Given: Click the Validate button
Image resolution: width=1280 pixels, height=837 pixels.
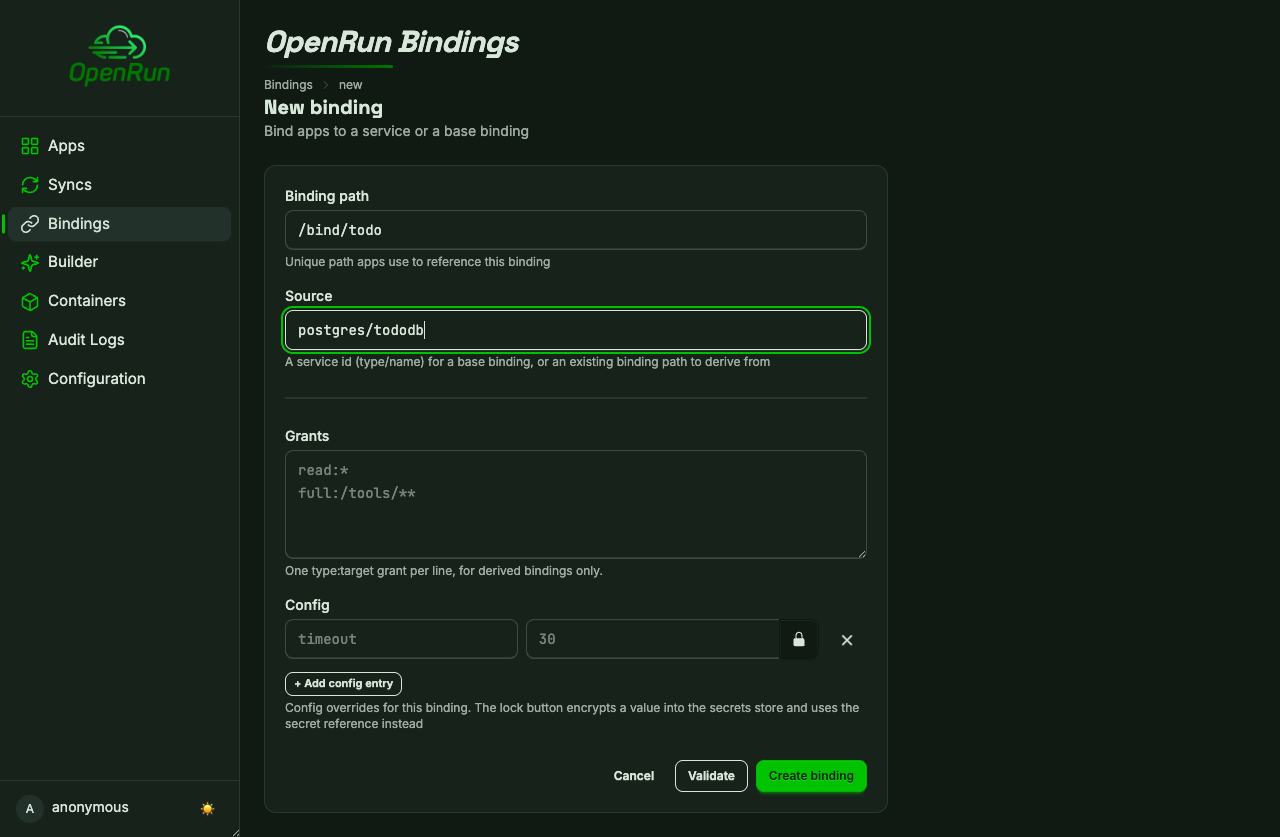Looking at the screenshot, I should point(711,776).
